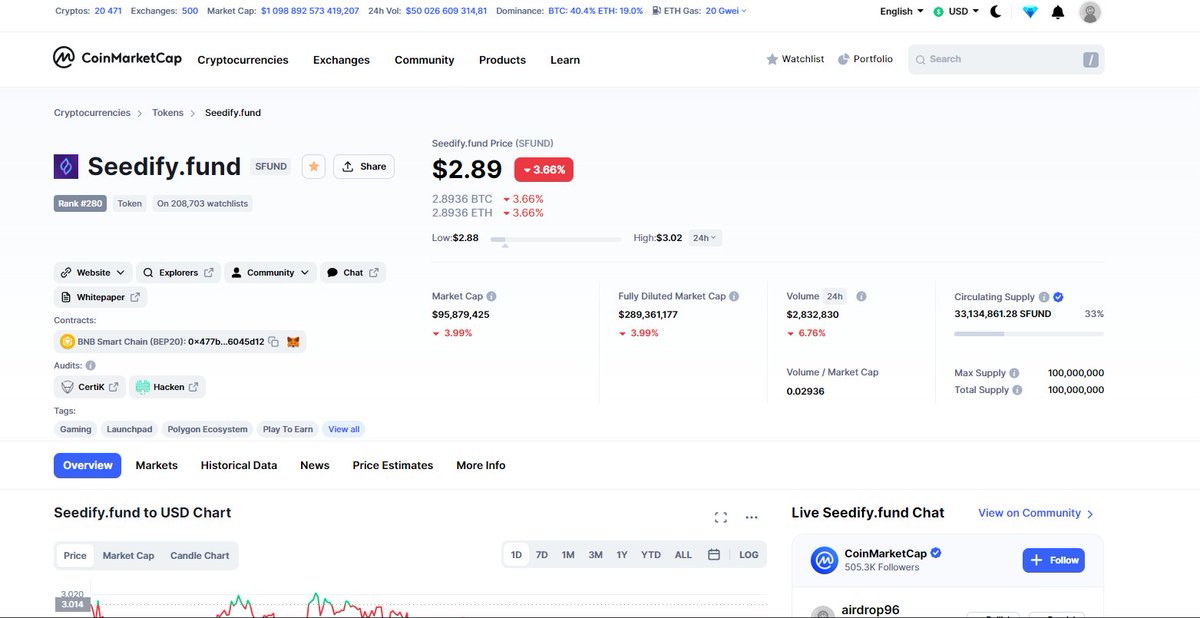
Task: Click Fully Diluted Market Cap info icon
Action: coord(734,297)
